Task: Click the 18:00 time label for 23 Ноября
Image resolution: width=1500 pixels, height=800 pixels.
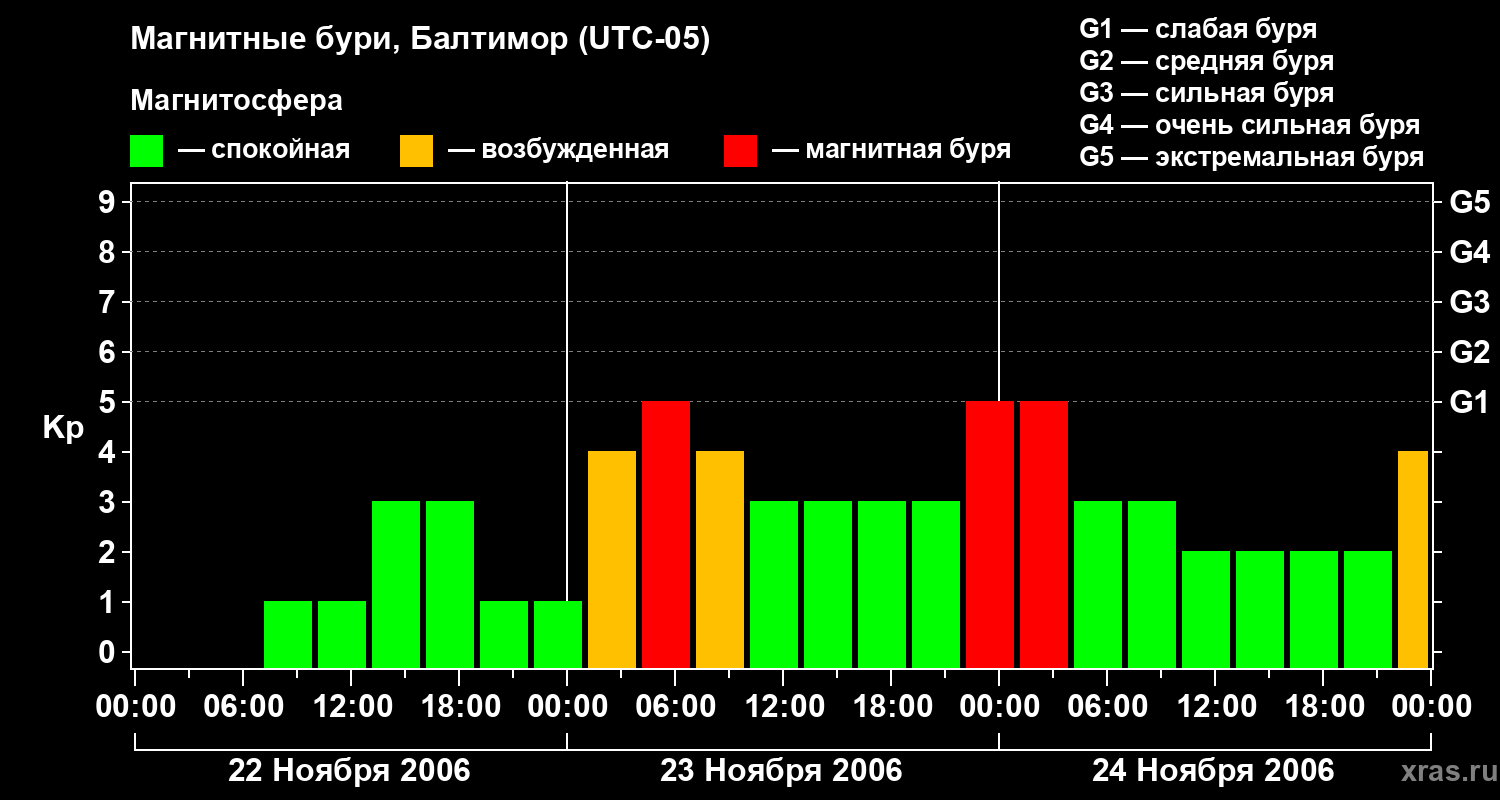Action: click(x=891, y=707)
